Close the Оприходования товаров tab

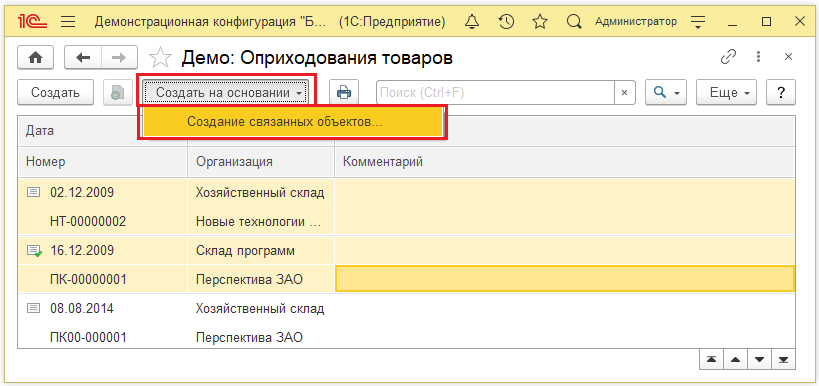click(x=789, y=57)
